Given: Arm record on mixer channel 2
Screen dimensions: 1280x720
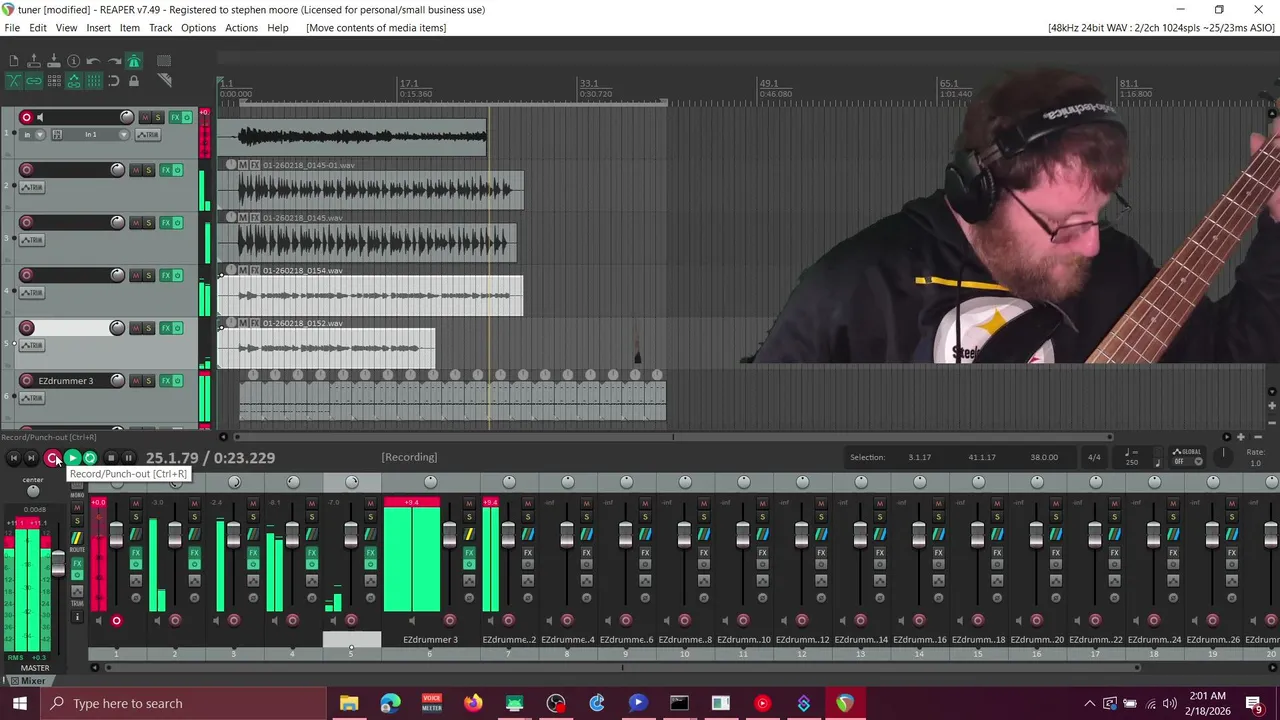Looking at the screenshot, I should coord(175,621).
